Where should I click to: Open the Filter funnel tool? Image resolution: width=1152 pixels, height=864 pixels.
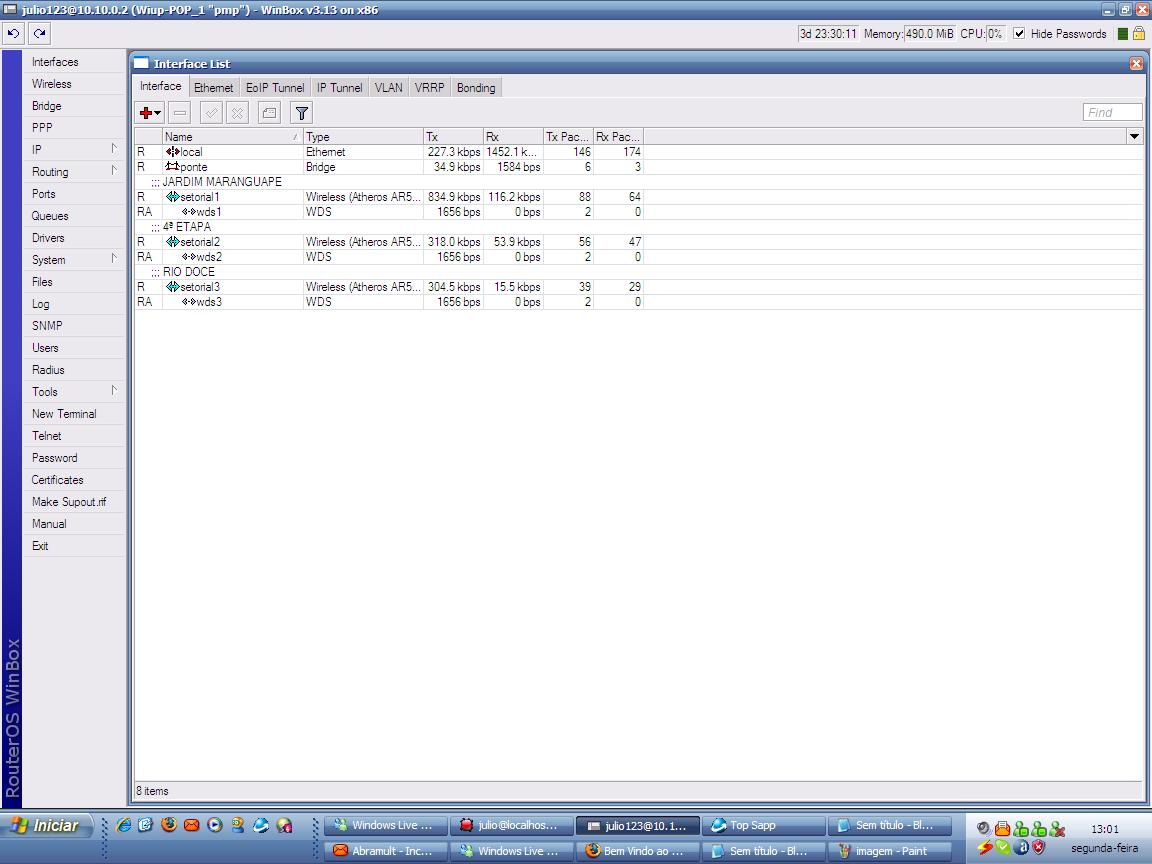(301, 112)
